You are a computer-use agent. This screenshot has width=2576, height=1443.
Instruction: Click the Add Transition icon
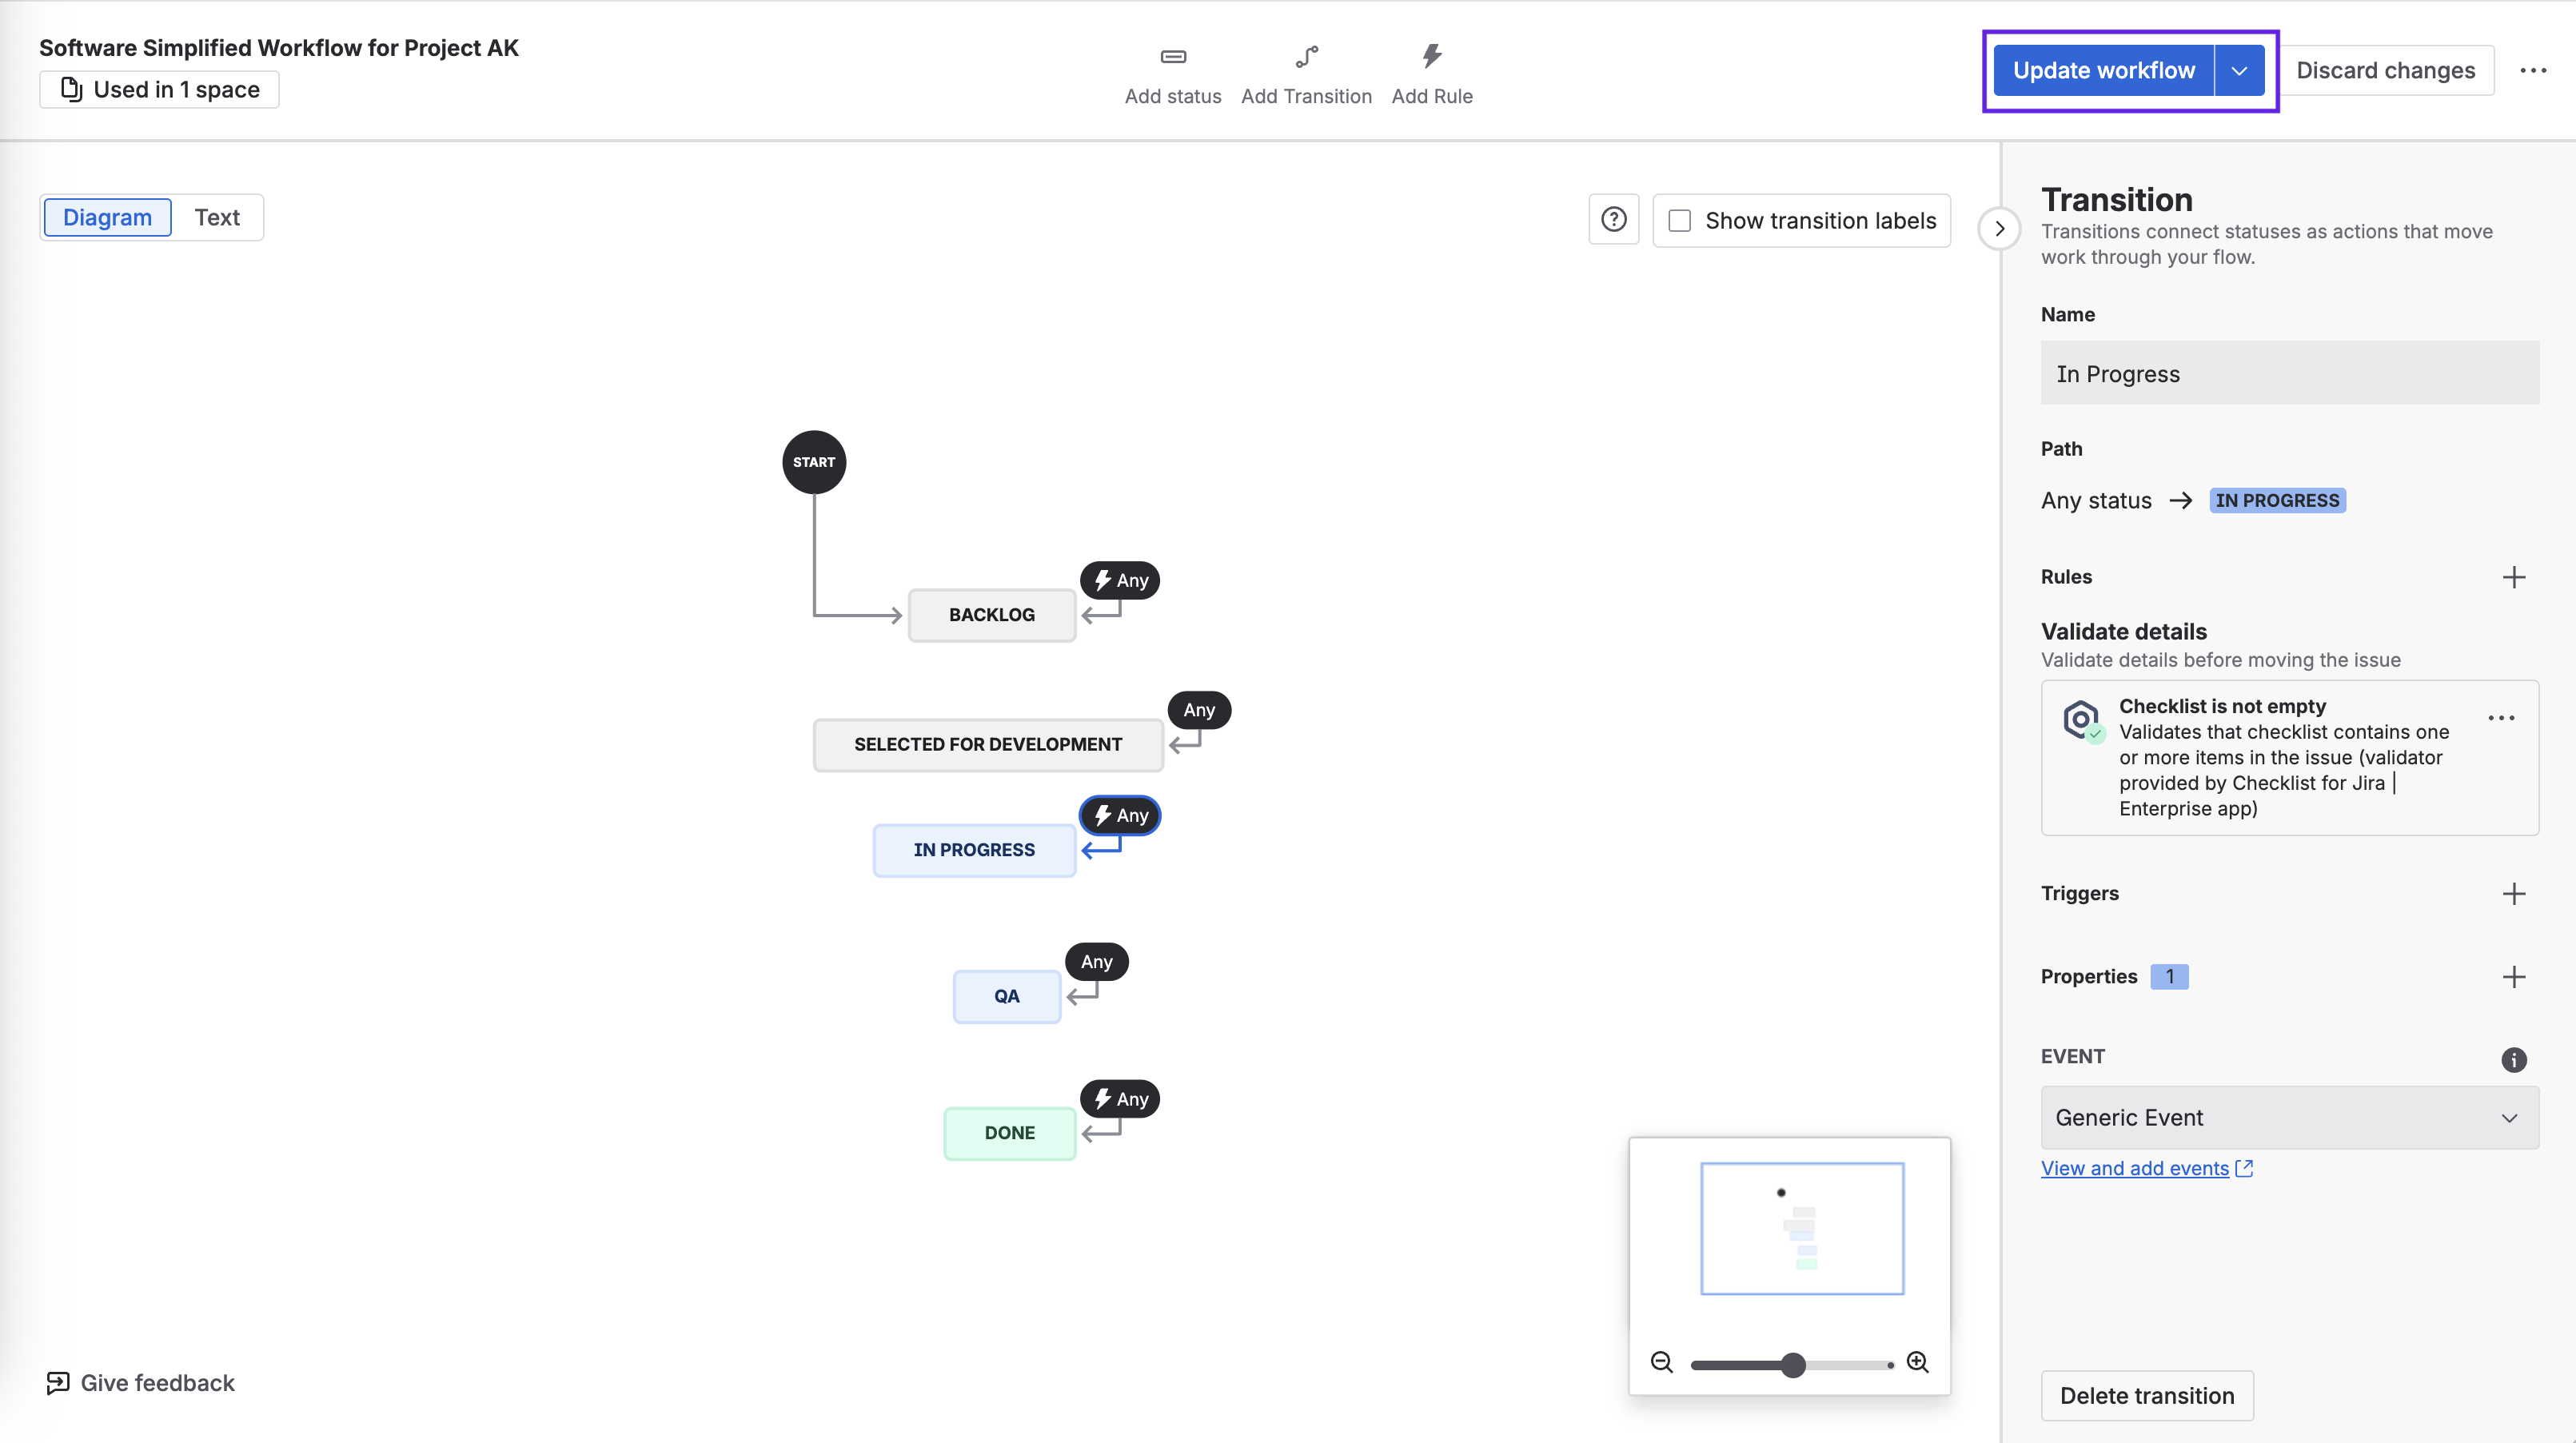1306,57
